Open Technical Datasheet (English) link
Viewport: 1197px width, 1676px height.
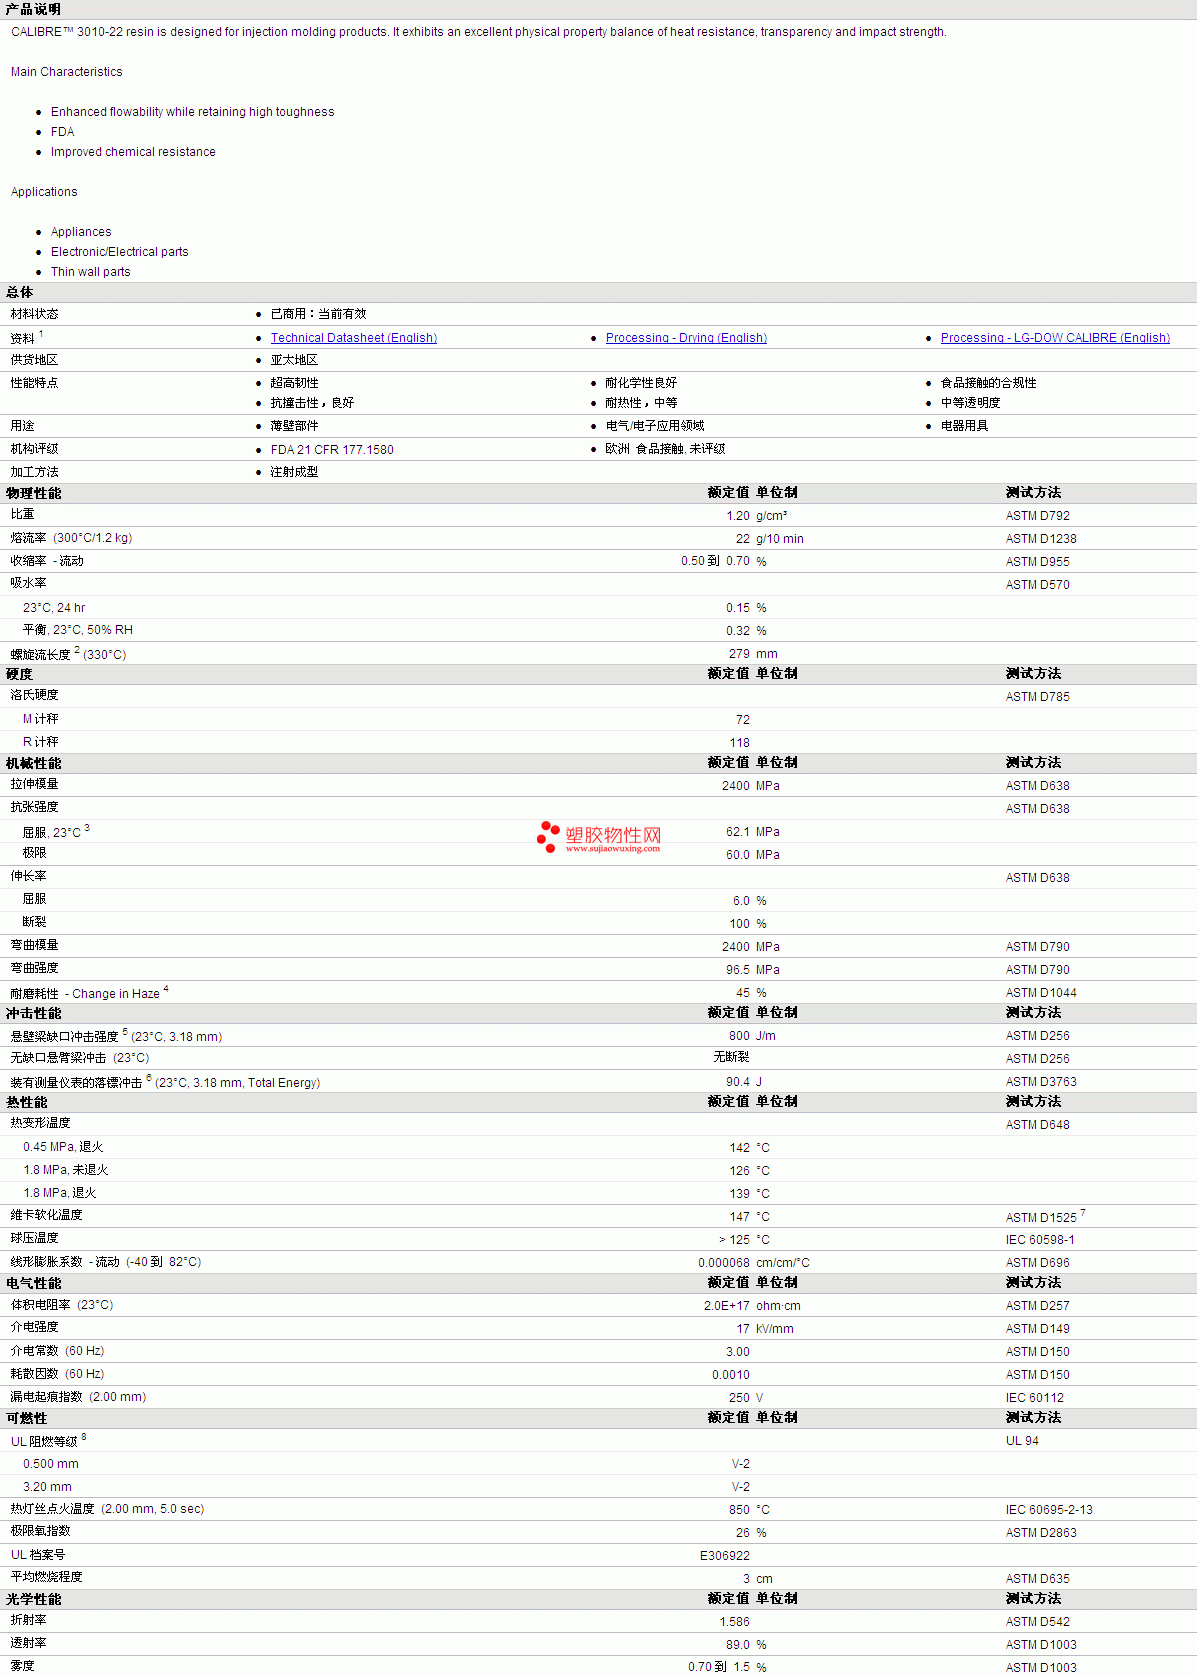tap(354, 338)
